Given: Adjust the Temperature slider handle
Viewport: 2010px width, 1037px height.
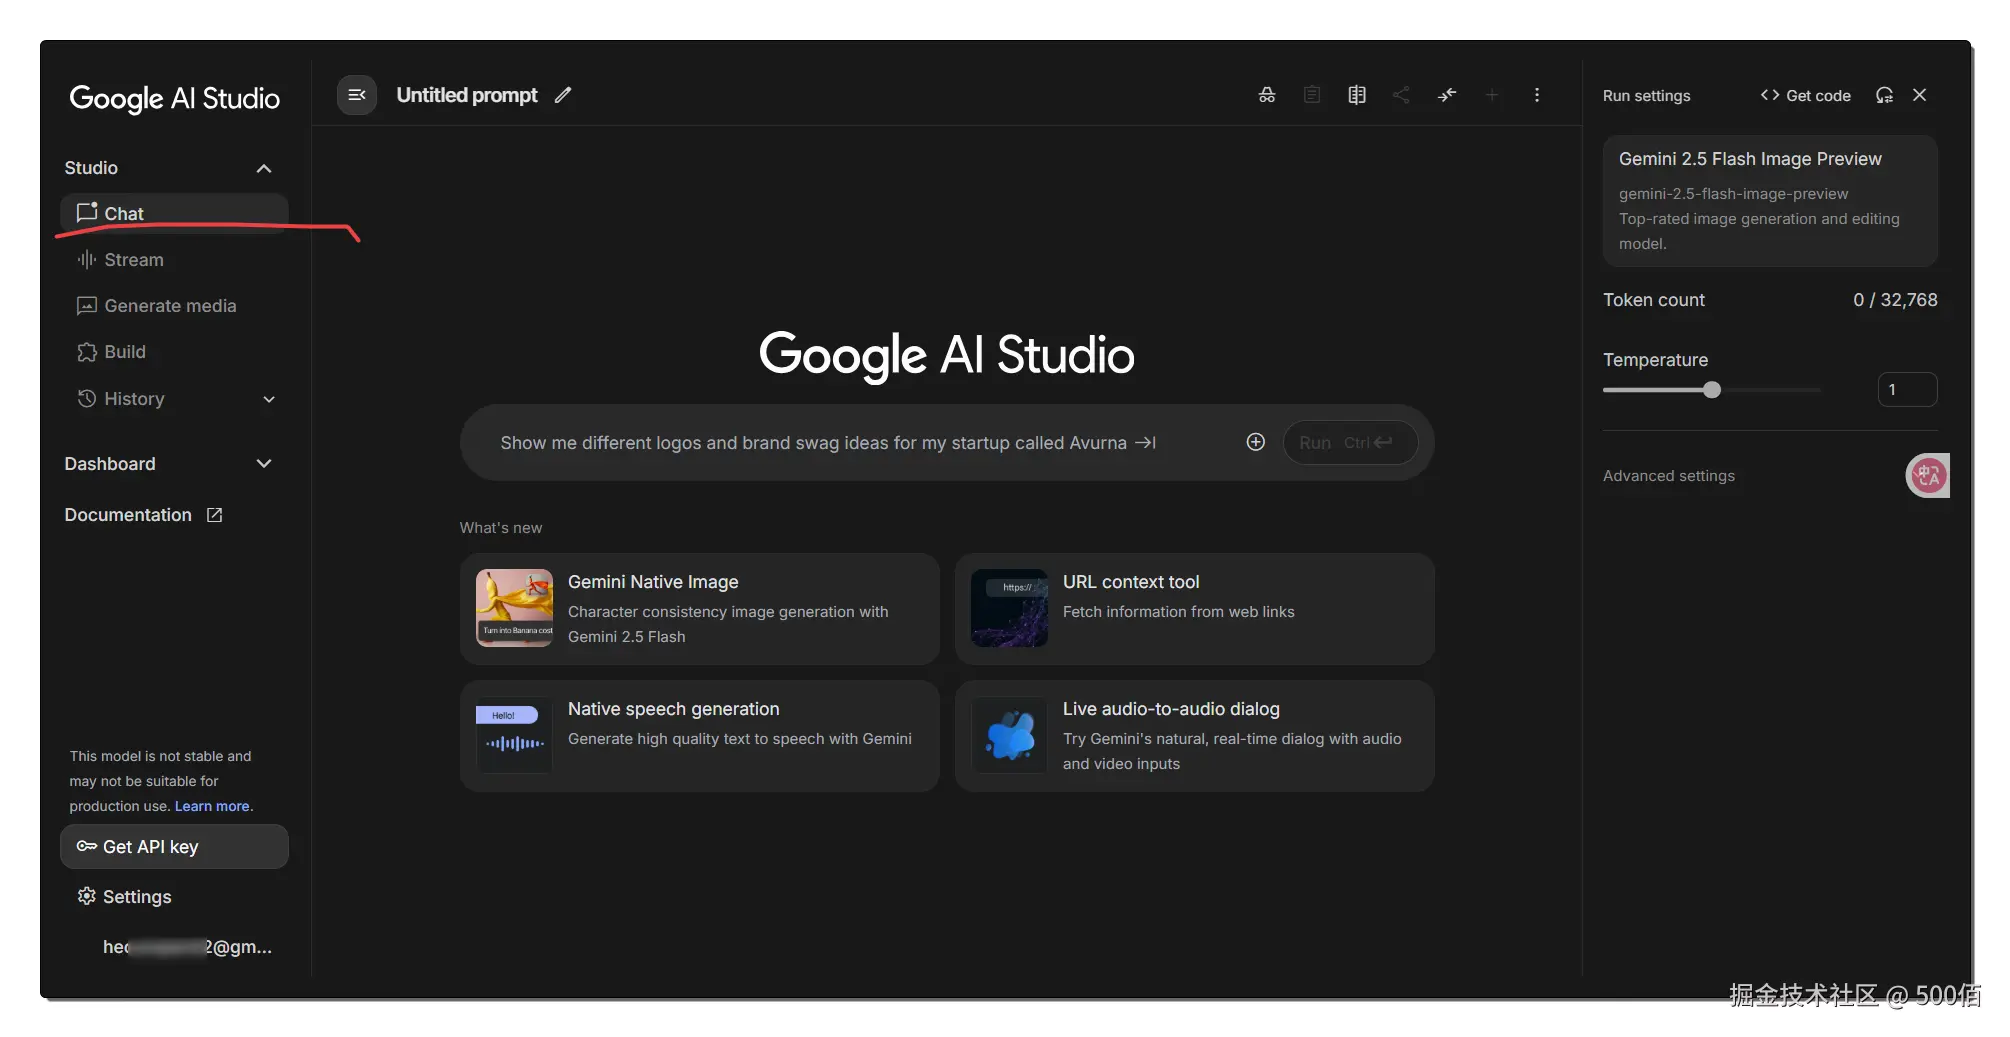Looking at the screenshot, I should pyautogui.click(x=1712, y=390).
